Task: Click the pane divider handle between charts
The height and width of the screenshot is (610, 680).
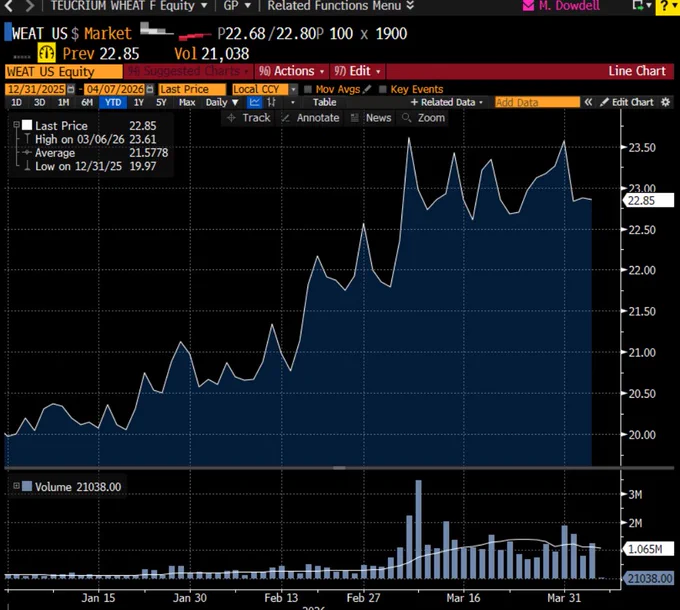Action: (339, 468)
